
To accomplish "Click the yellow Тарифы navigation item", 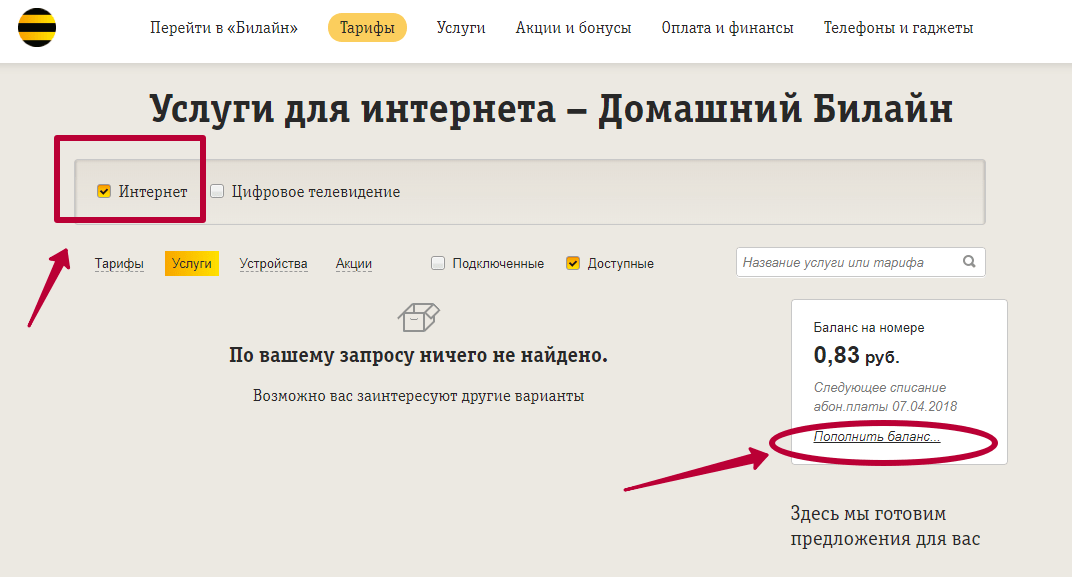I will (366, 28).
